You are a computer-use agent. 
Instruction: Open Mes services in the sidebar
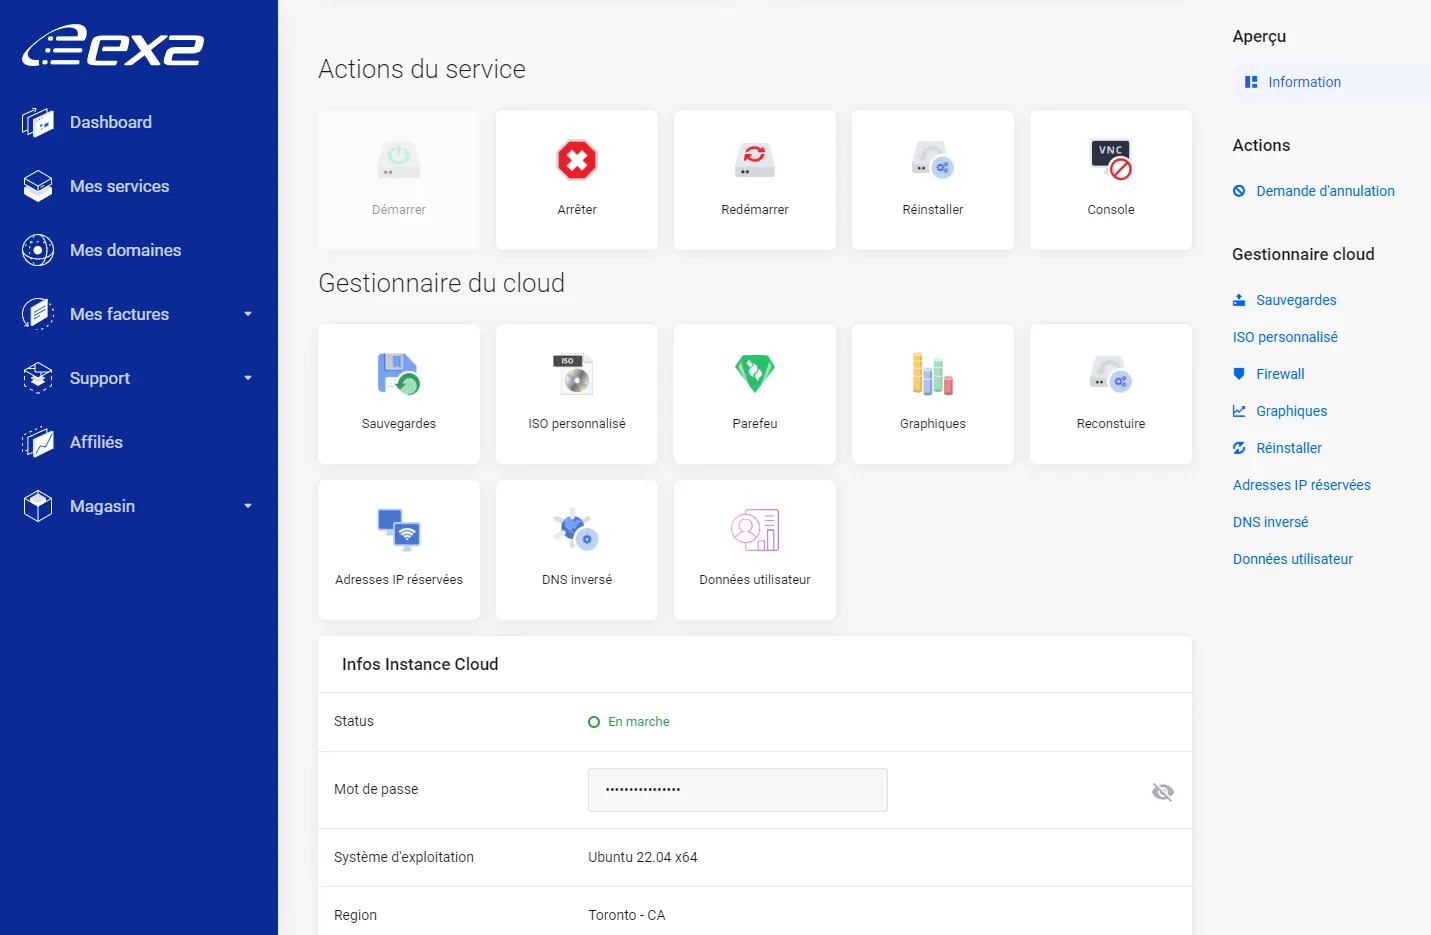(x=119, y=186)
